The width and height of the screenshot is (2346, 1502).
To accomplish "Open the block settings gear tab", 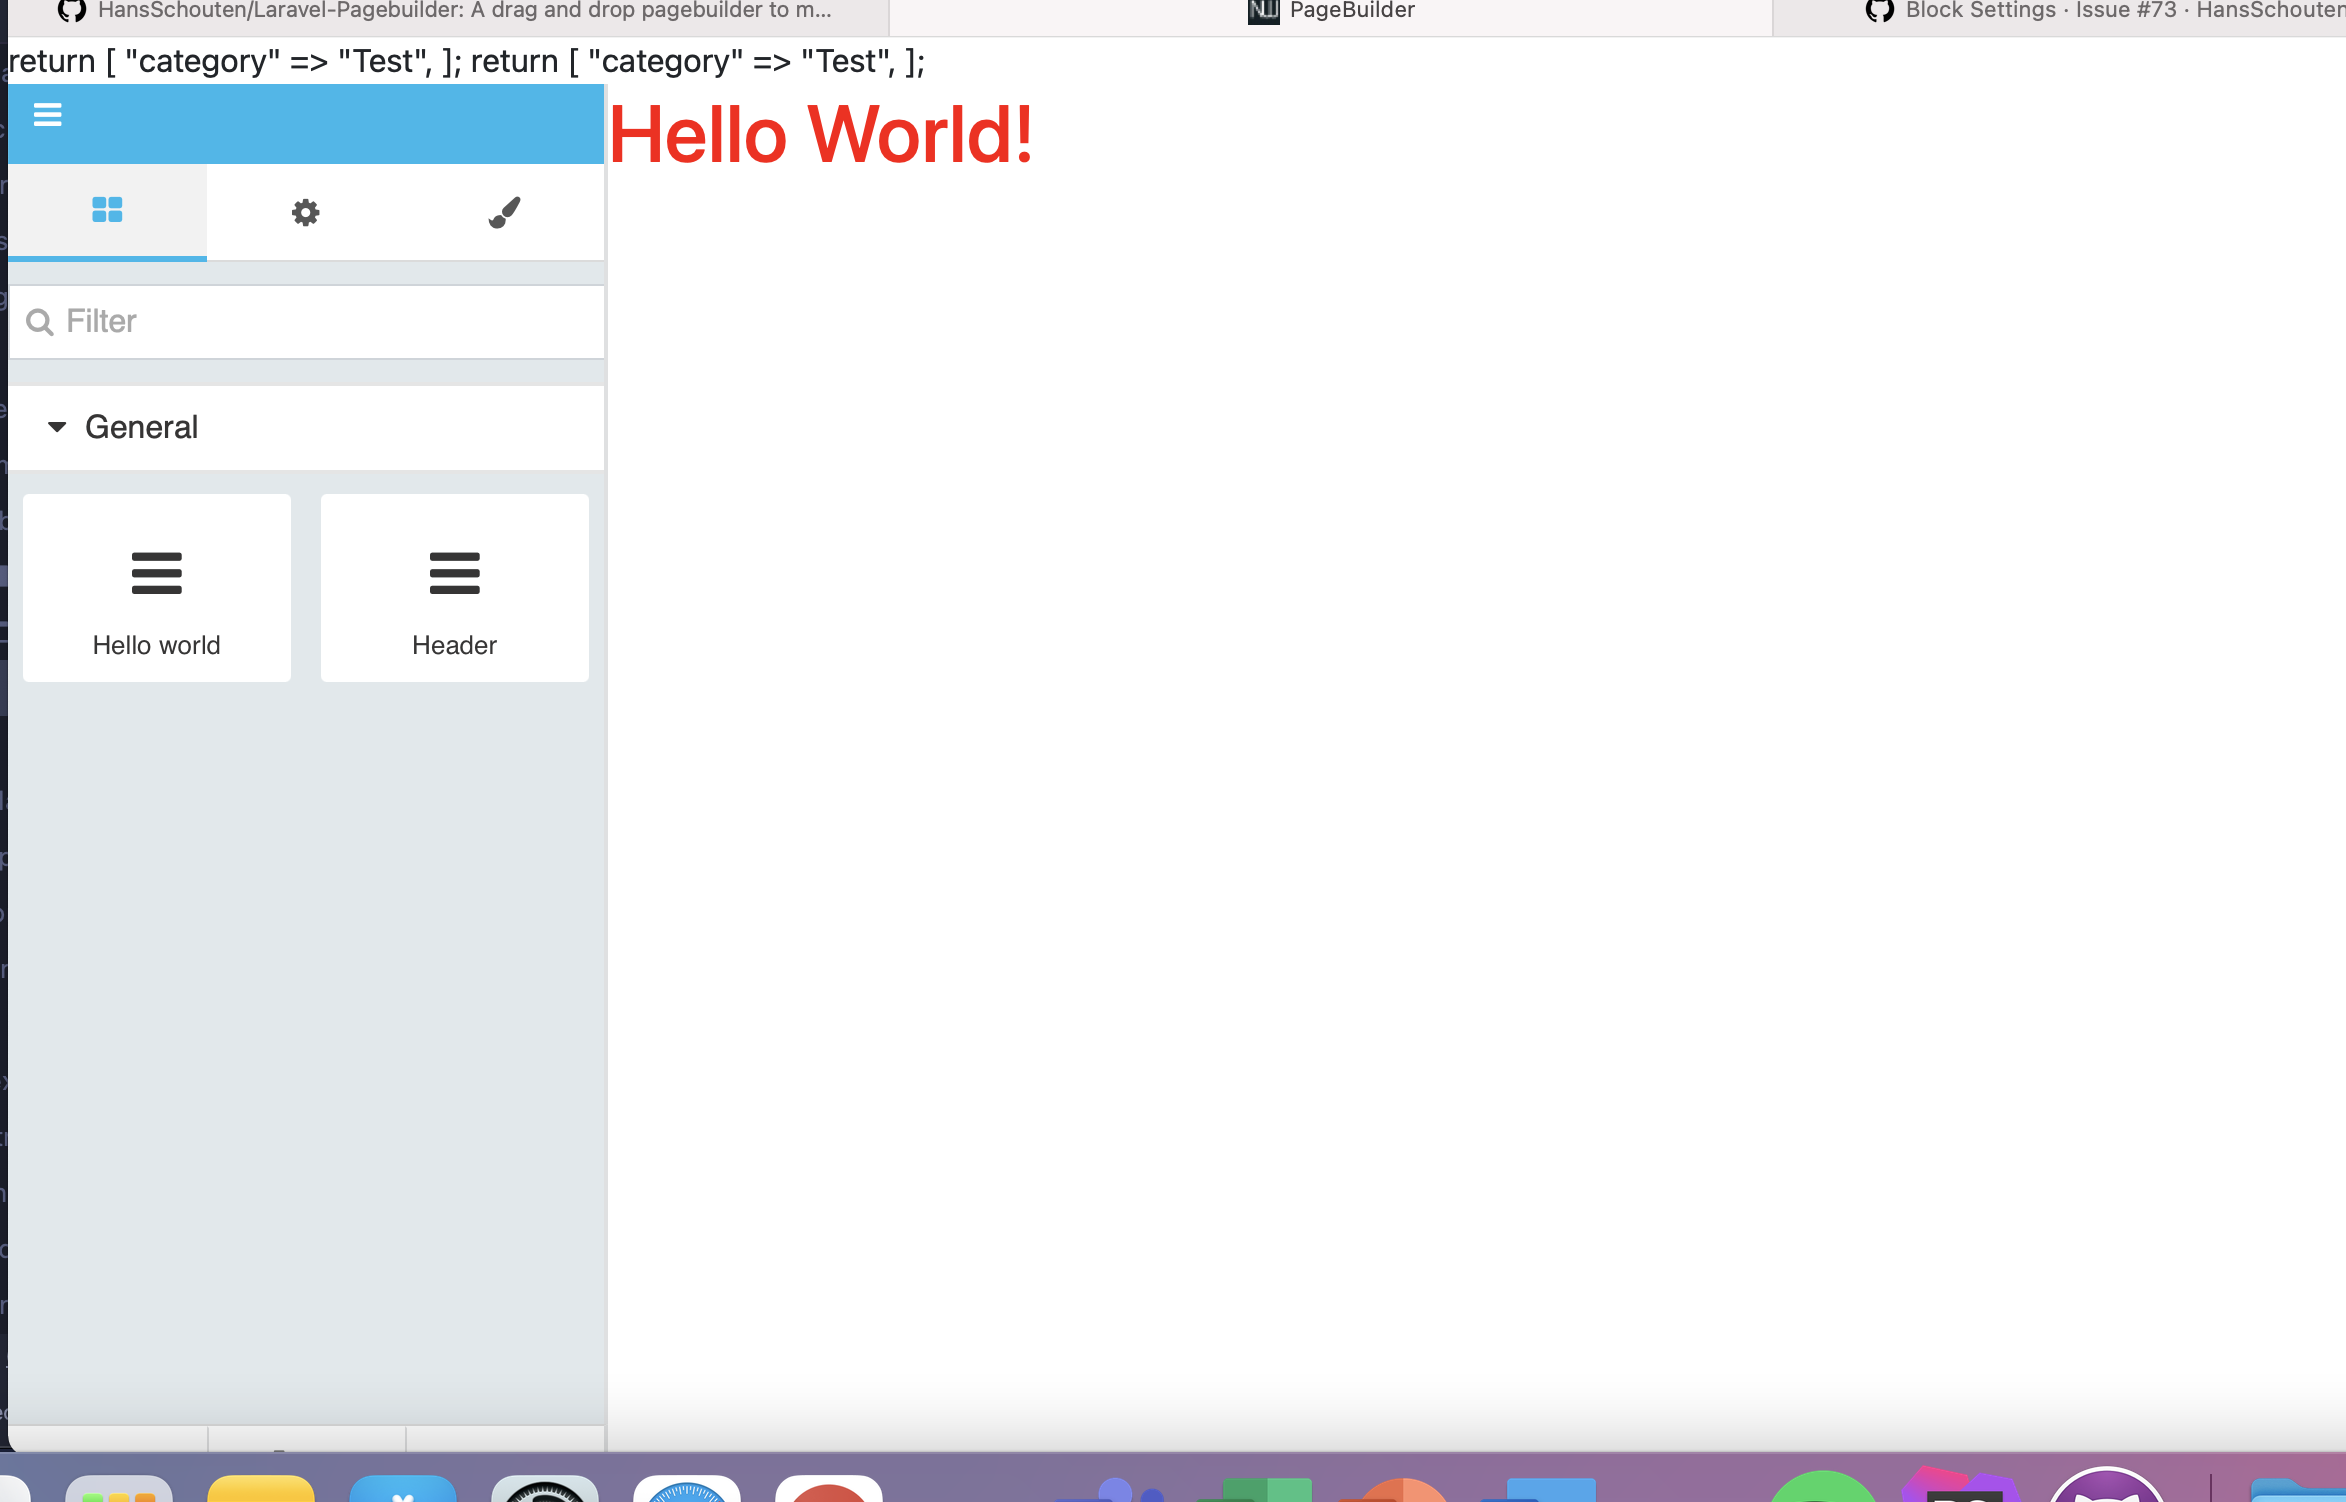I will click(305, 211).
